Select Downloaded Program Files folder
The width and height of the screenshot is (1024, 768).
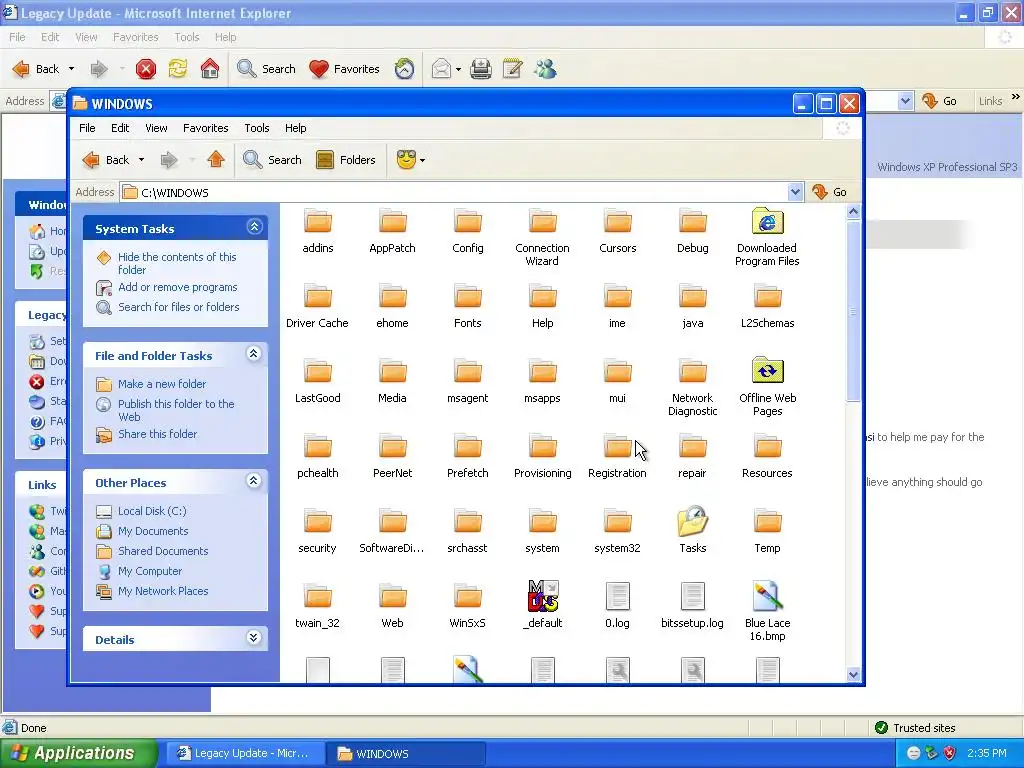767,238
